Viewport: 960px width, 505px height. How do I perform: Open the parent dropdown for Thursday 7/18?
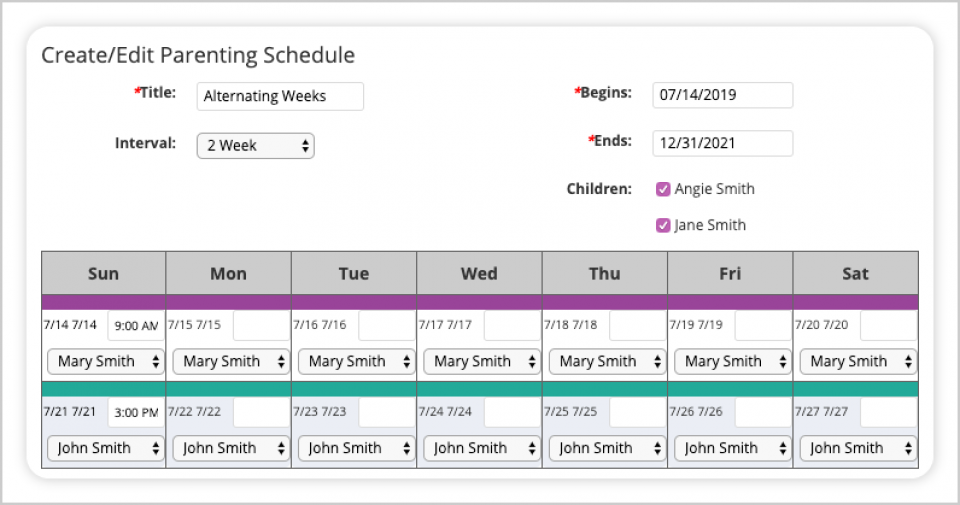click(607, 361)
